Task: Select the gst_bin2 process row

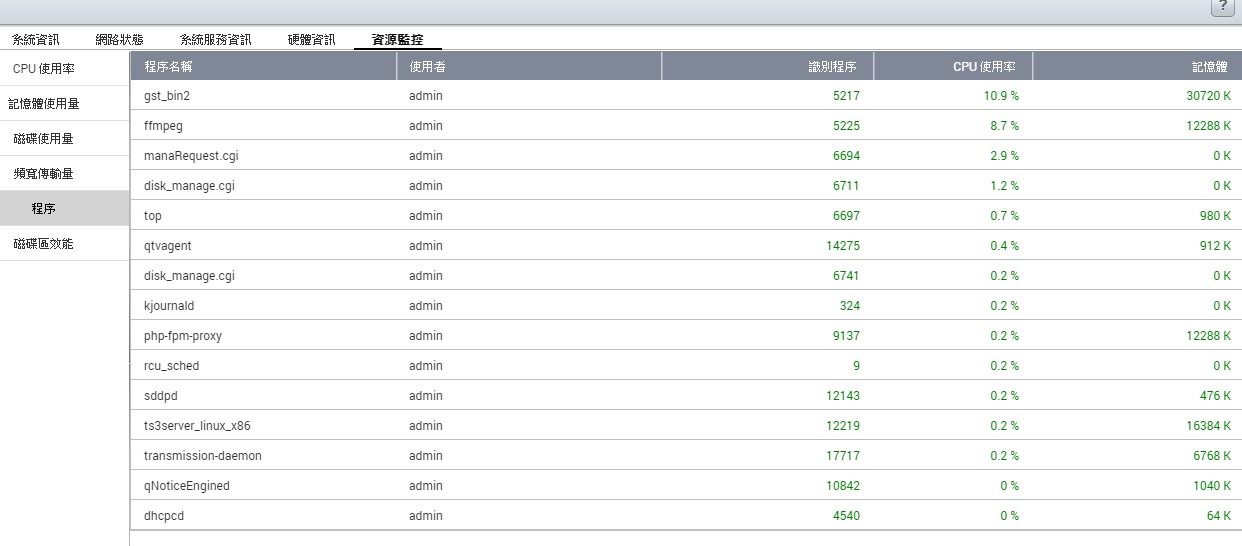Action: tap(686, 95)
